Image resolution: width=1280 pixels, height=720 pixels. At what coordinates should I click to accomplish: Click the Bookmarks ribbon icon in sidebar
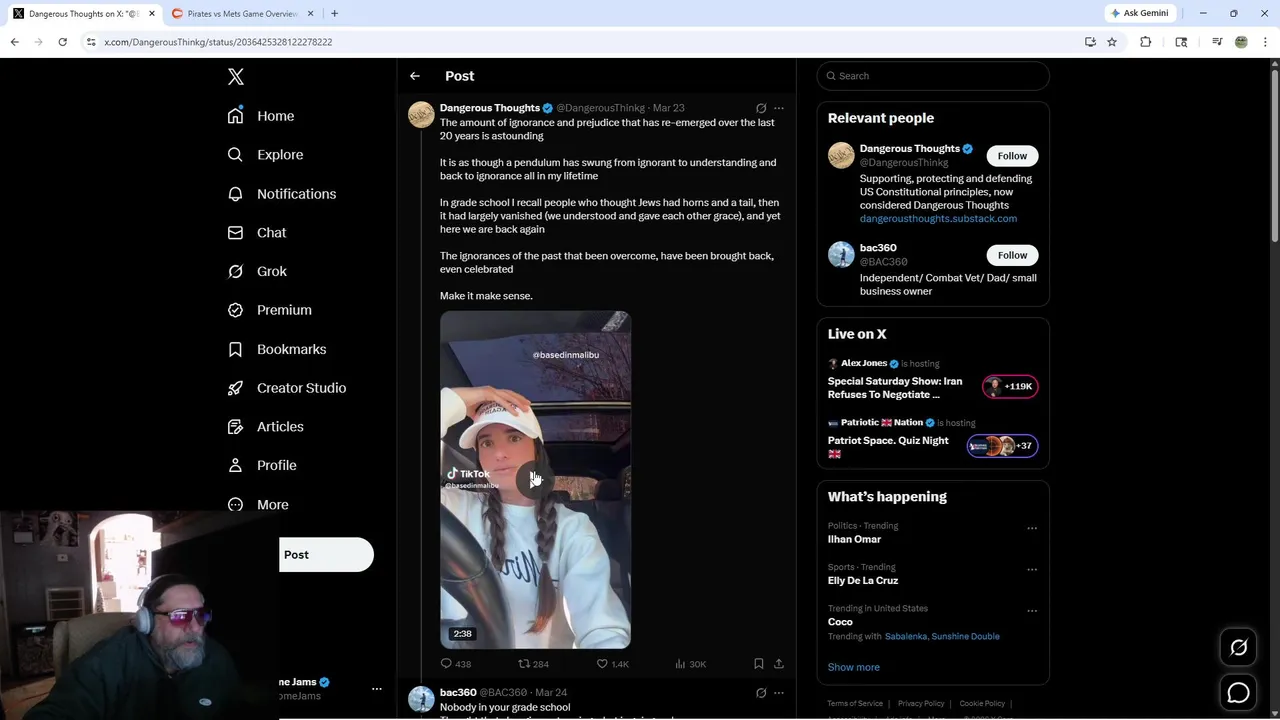coord(235,349)
